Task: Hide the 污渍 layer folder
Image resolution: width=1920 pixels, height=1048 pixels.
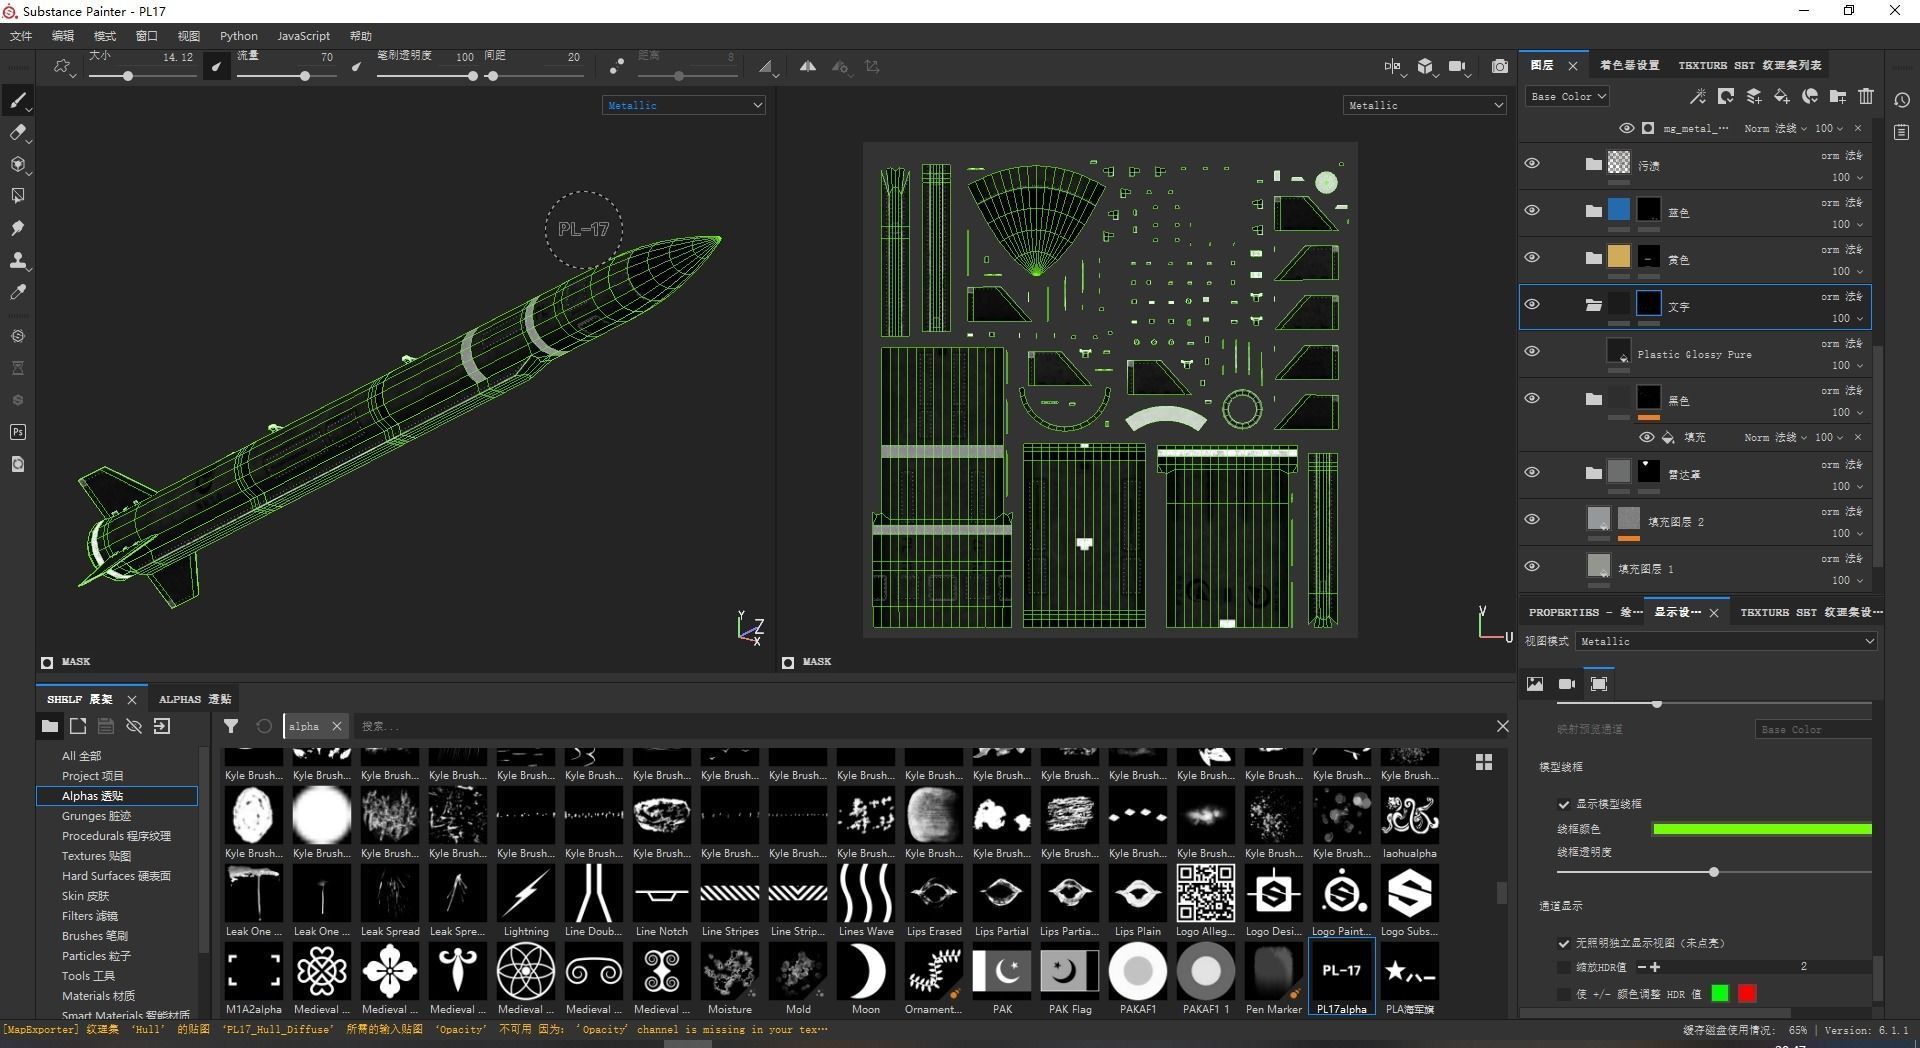Action: [1531, 164]
